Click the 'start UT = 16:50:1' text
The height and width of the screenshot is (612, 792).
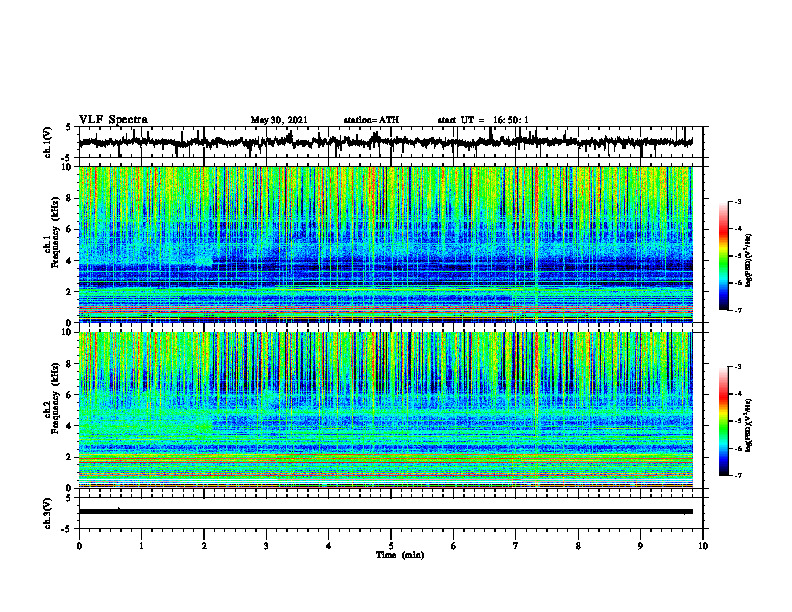483,120
